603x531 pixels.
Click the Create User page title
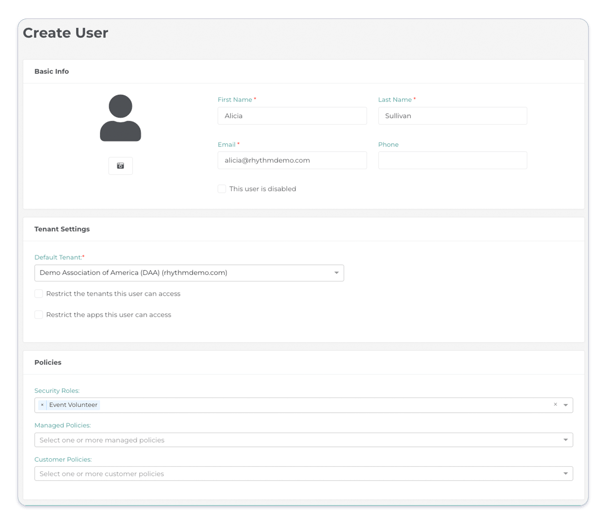tap(65, 33)
